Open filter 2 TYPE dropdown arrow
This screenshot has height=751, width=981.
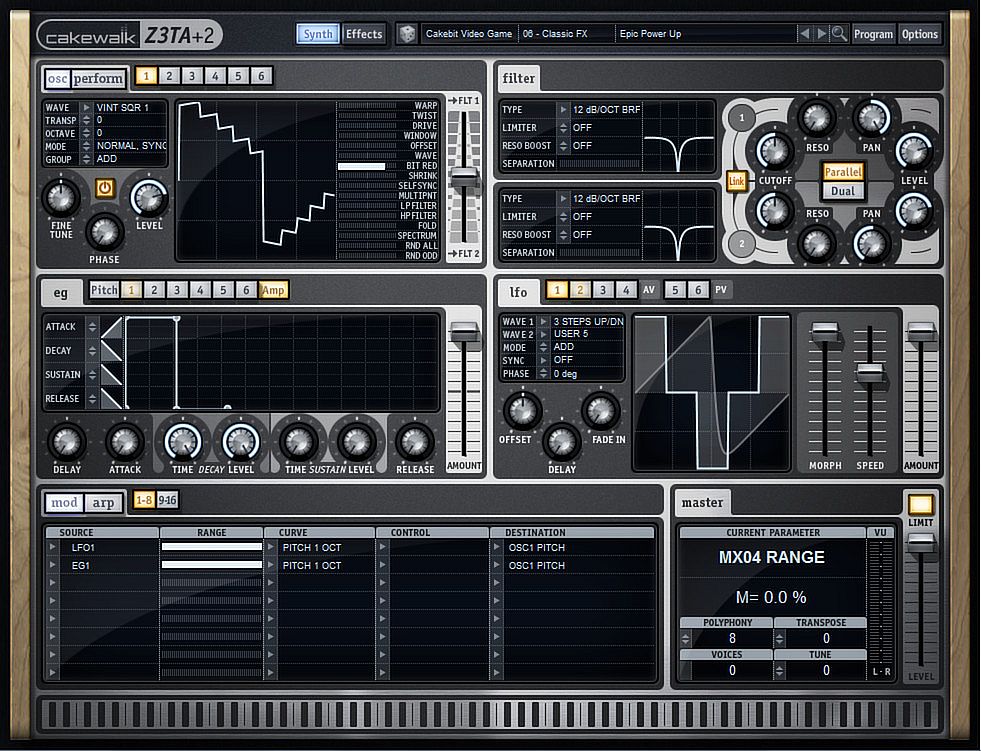563,198
